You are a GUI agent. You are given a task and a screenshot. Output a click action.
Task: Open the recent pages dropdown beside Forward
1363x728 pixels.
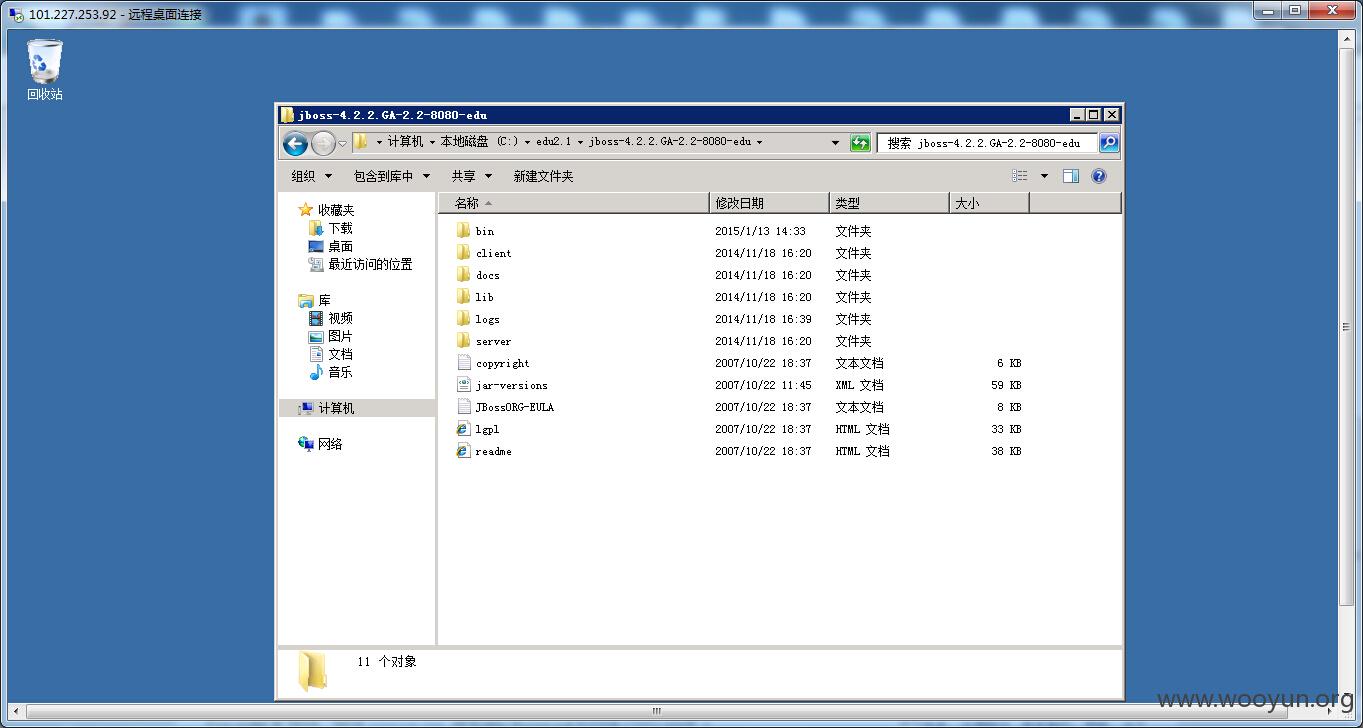[x=342, y=143]
